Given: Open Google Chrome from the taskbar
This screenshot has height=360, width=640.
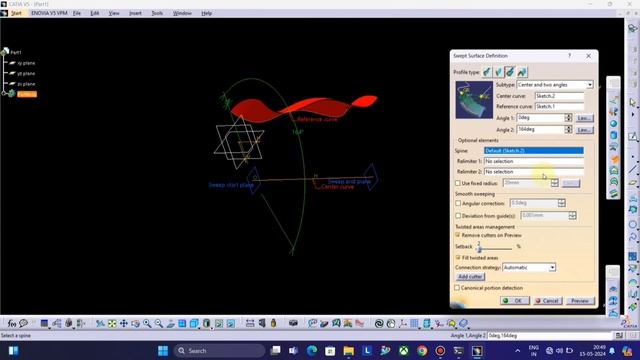Looking at the screenshot, I should [422, 351].
